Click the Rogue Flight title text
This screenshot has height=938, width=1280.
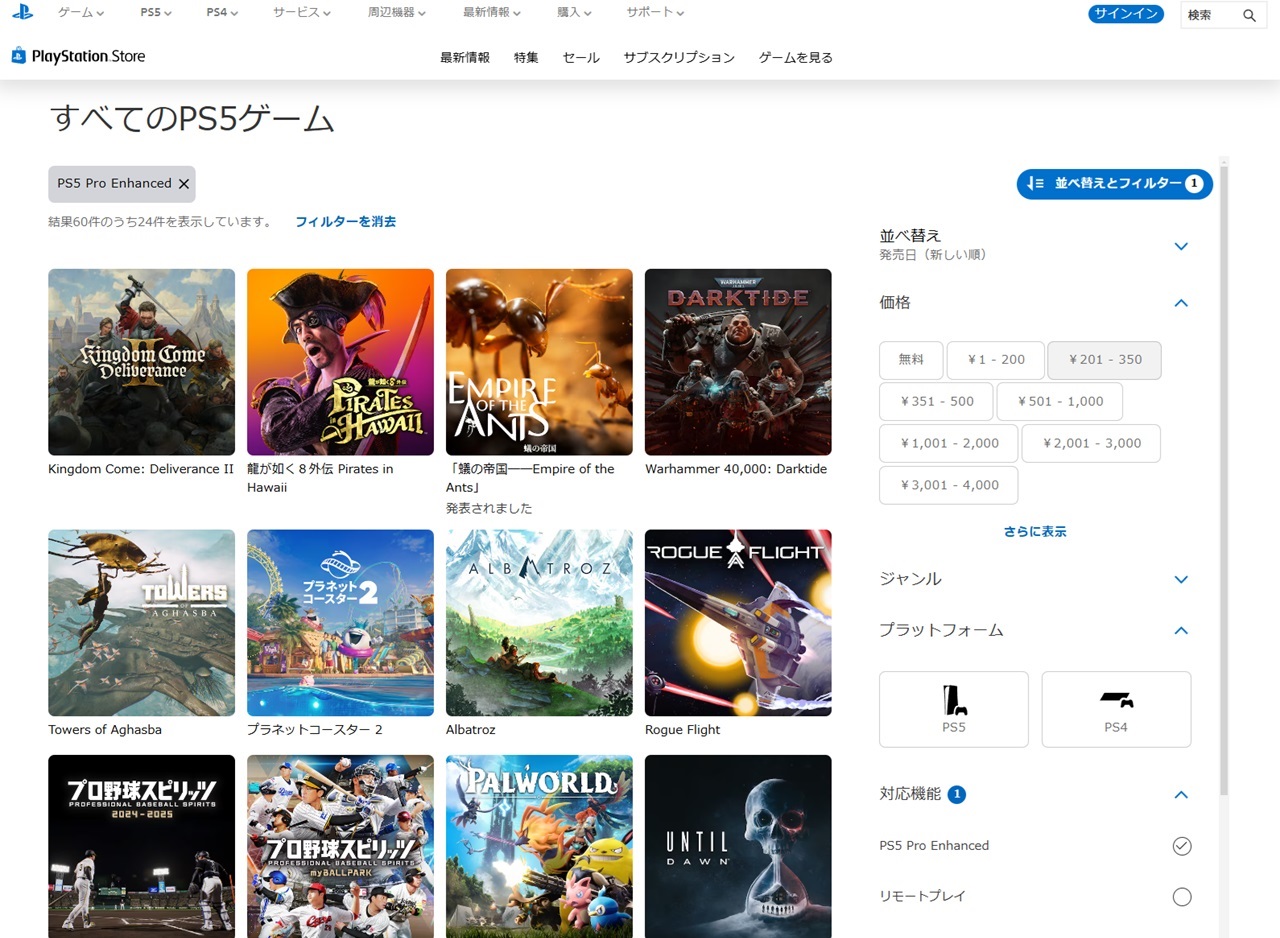click(683, 730)
